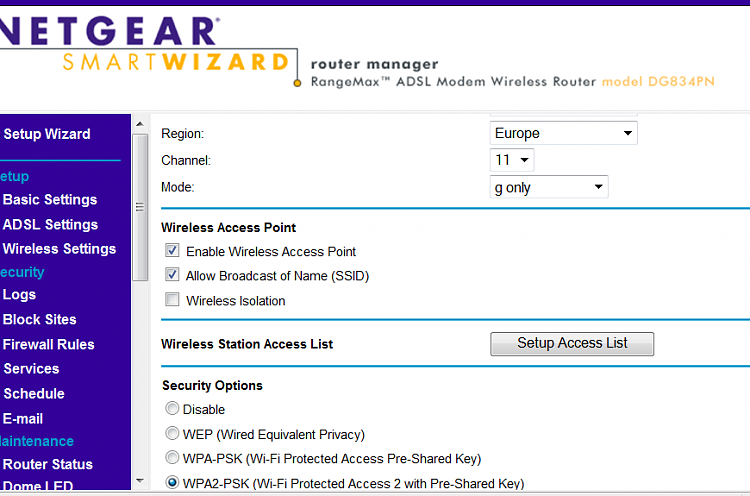Go to Basic Settings
This screenshot has height=496, width=750.
coord(50,199)
